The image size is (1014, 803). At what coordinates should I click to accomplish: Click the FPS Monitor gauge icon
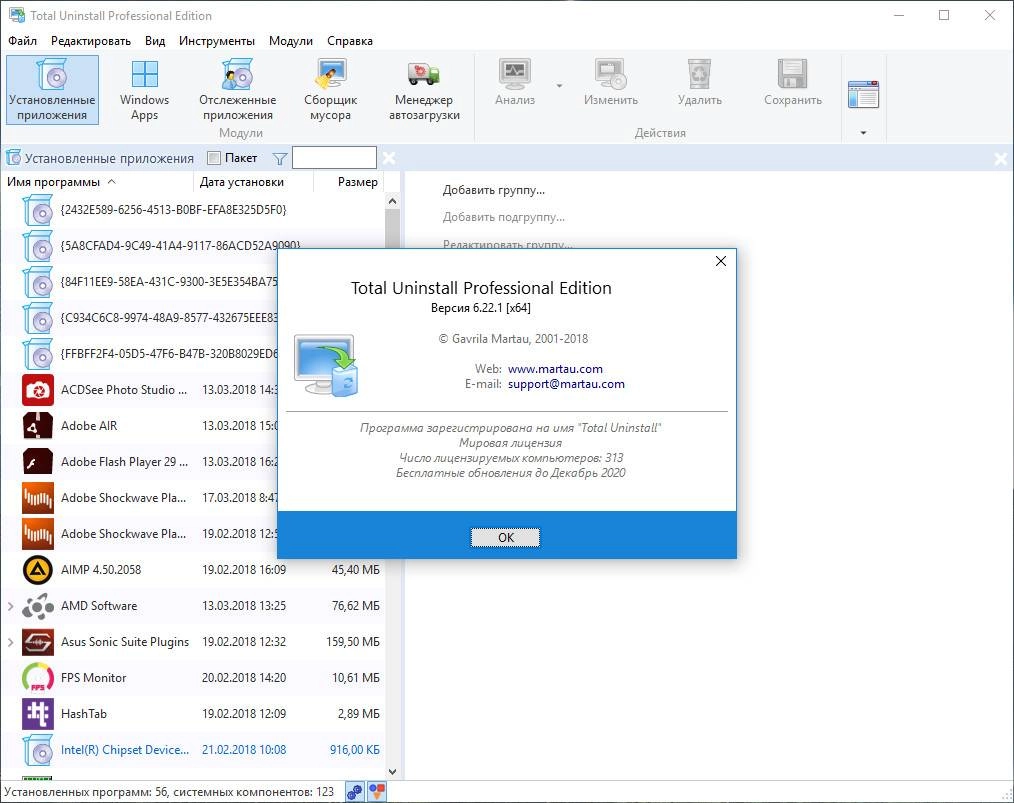[38, 678]
